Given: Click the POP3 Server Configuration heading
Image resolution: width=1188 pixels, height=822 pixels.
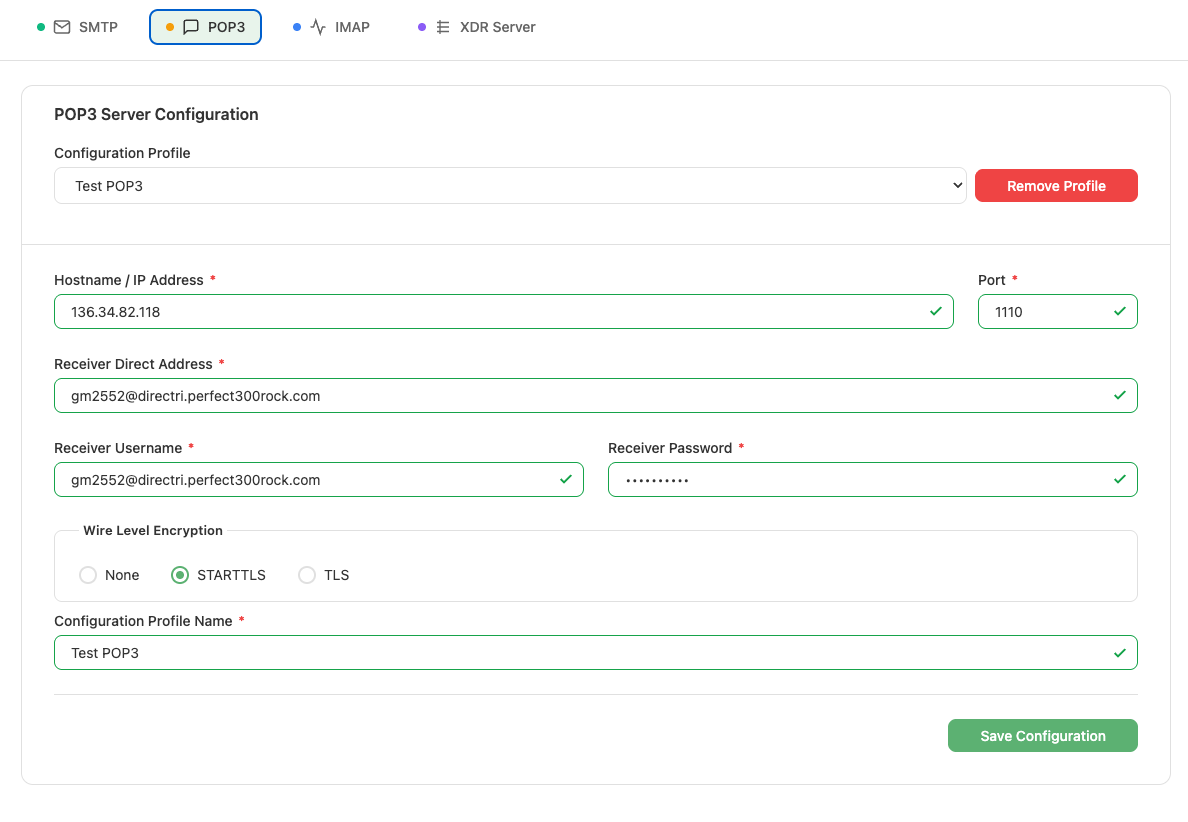Looking at the screenshot, I should (x=156, y=114).
